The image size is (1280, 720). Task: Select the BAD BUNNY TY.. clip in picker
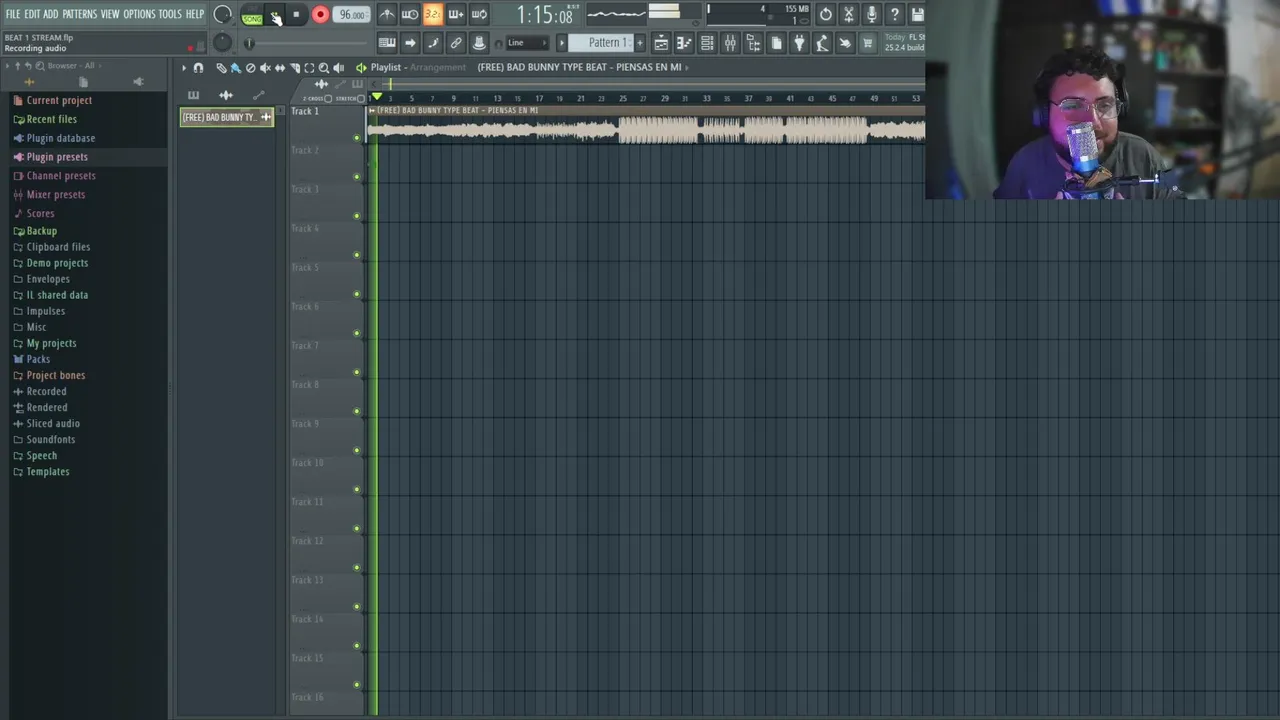[x=227, y=117]
